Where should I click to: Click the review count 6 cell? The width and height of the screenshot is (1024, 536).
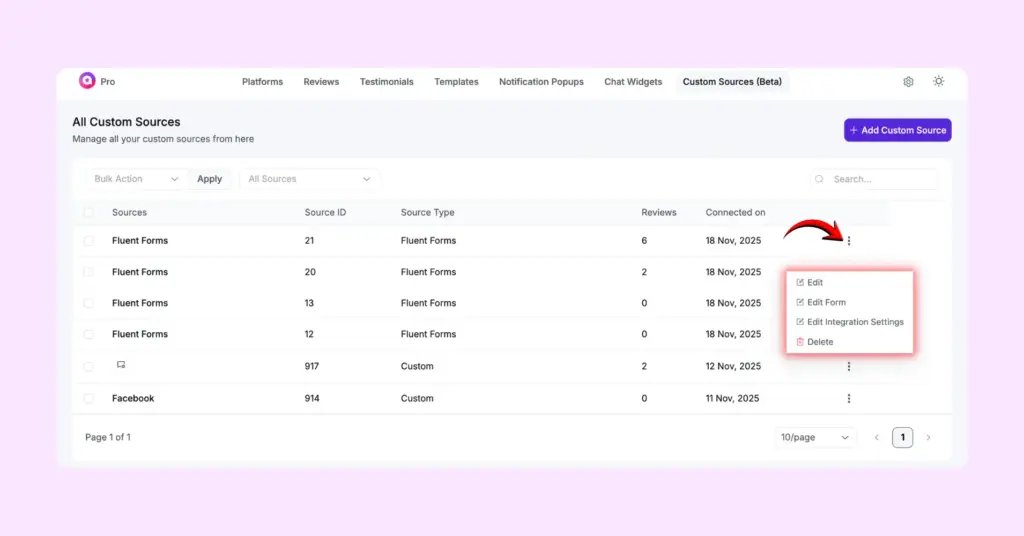pyautogui.click(x=644, y=241)
